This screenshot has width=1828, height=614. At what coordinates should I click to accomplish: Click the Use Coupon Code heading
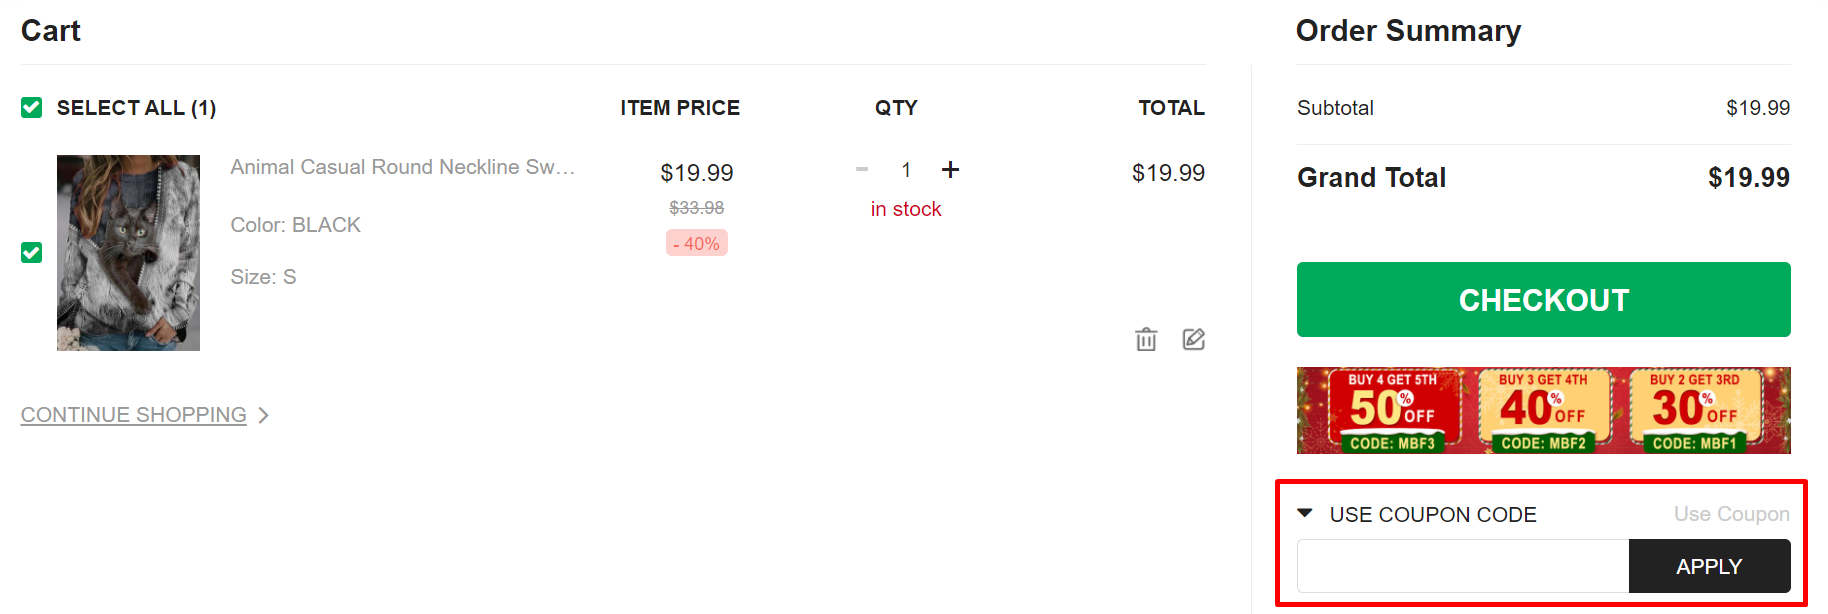pos(1433,514)
